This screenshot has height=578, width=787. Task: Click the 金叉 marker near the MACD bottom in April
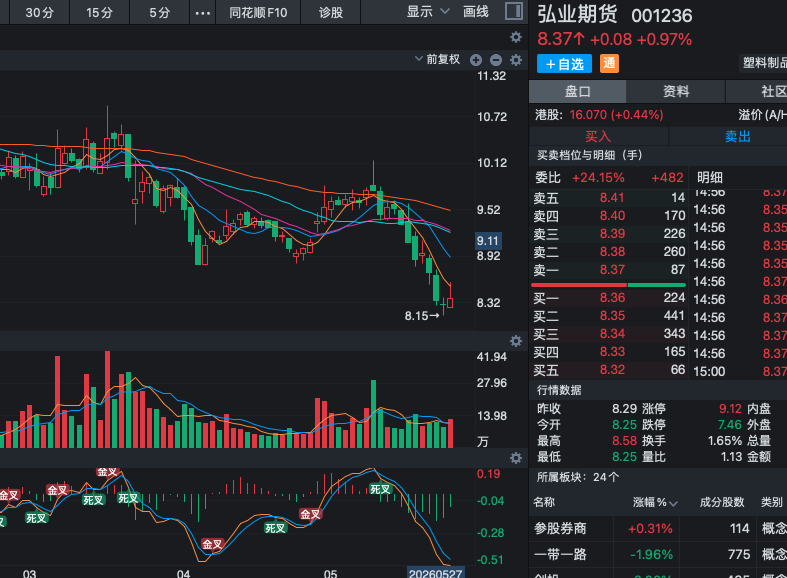pos(212,544)
